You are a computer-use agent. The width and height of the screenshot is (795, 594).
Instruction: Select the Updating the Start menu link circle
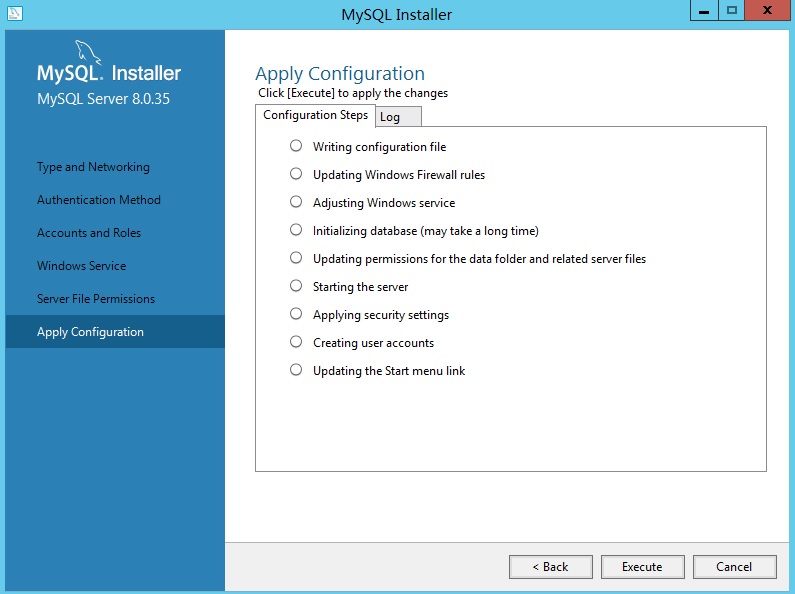click(296, 369)
